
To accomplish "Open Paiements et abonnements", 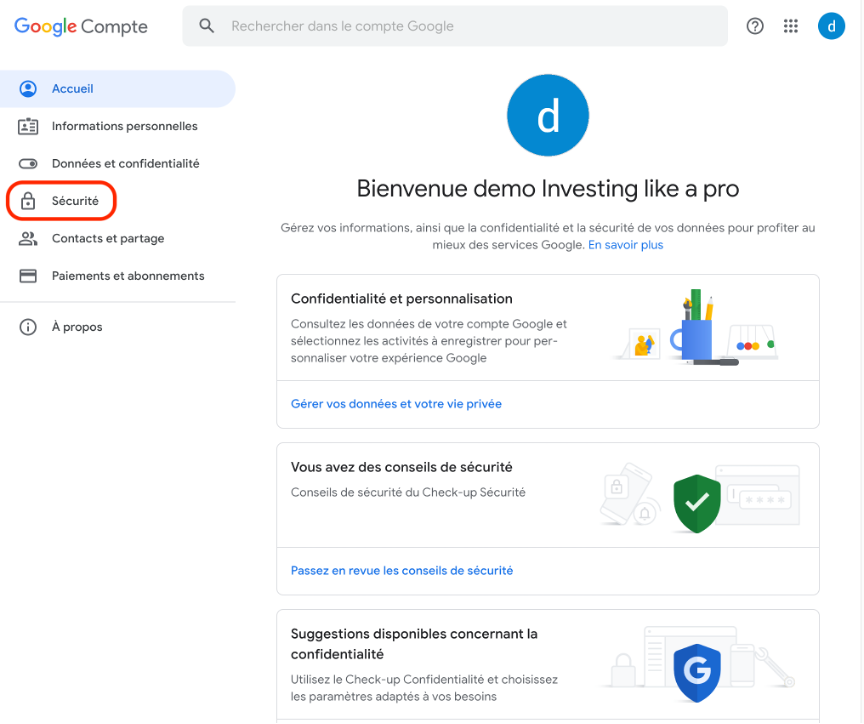I will tap(117, 276).
